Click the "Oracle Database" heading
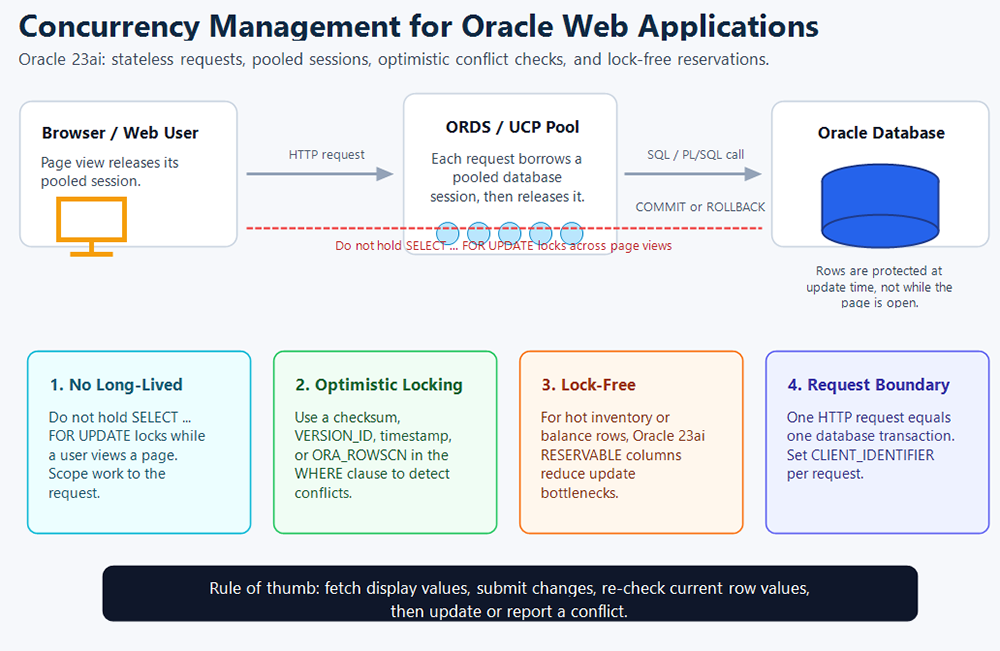The width and height of the screenshot is (1000, 651). (881, 133)
